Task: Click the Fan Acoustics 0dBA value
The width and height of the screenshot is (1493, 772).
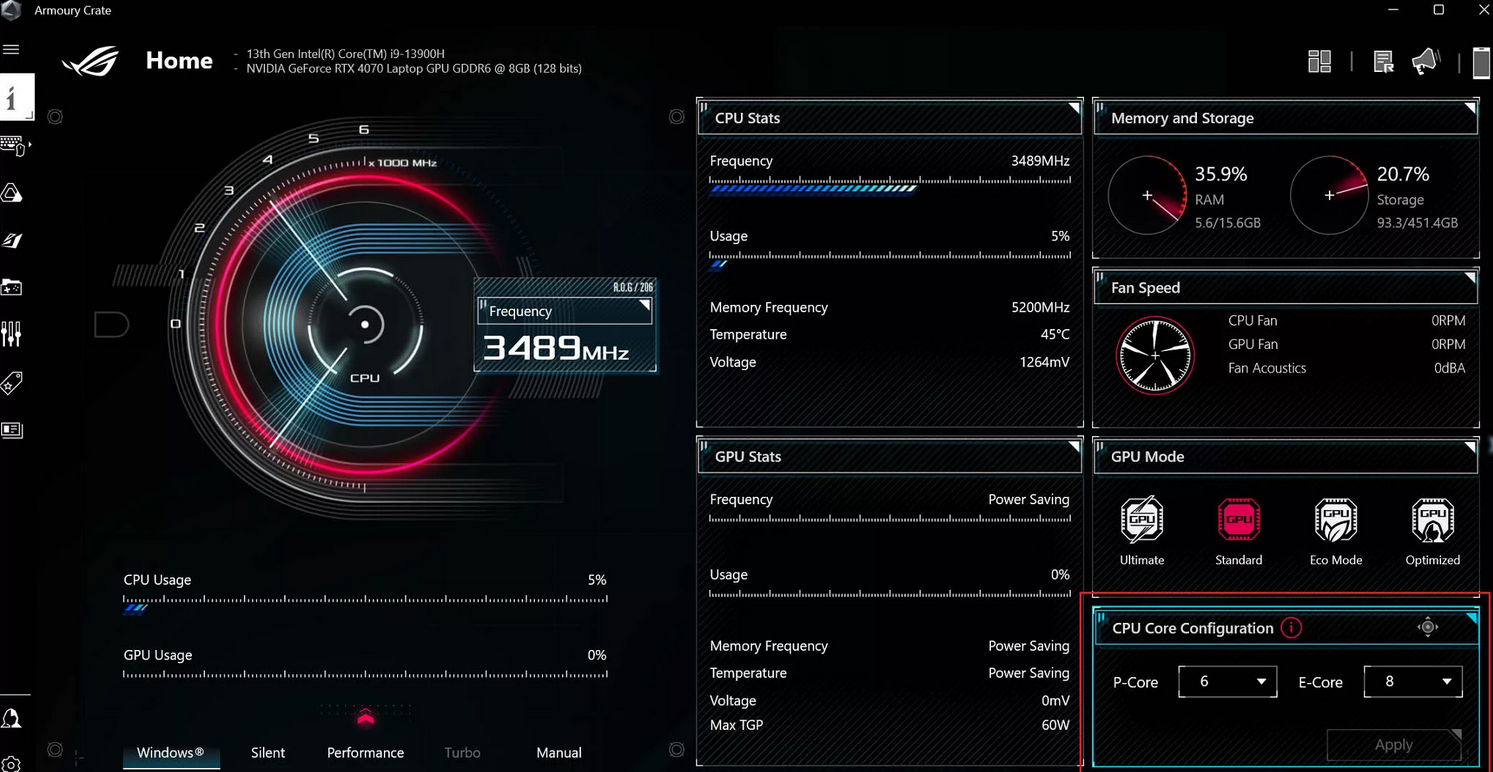Action: [1450, 368]
